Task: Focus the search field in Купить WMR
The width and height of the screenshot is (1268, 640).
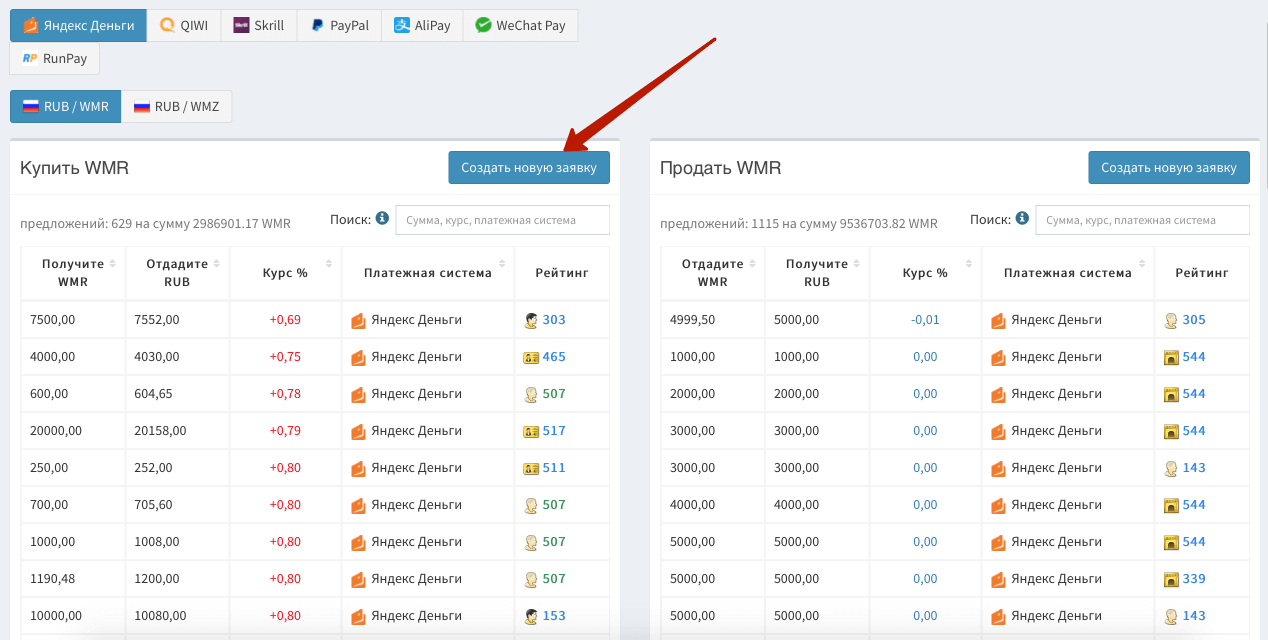Action: [502, 220]
